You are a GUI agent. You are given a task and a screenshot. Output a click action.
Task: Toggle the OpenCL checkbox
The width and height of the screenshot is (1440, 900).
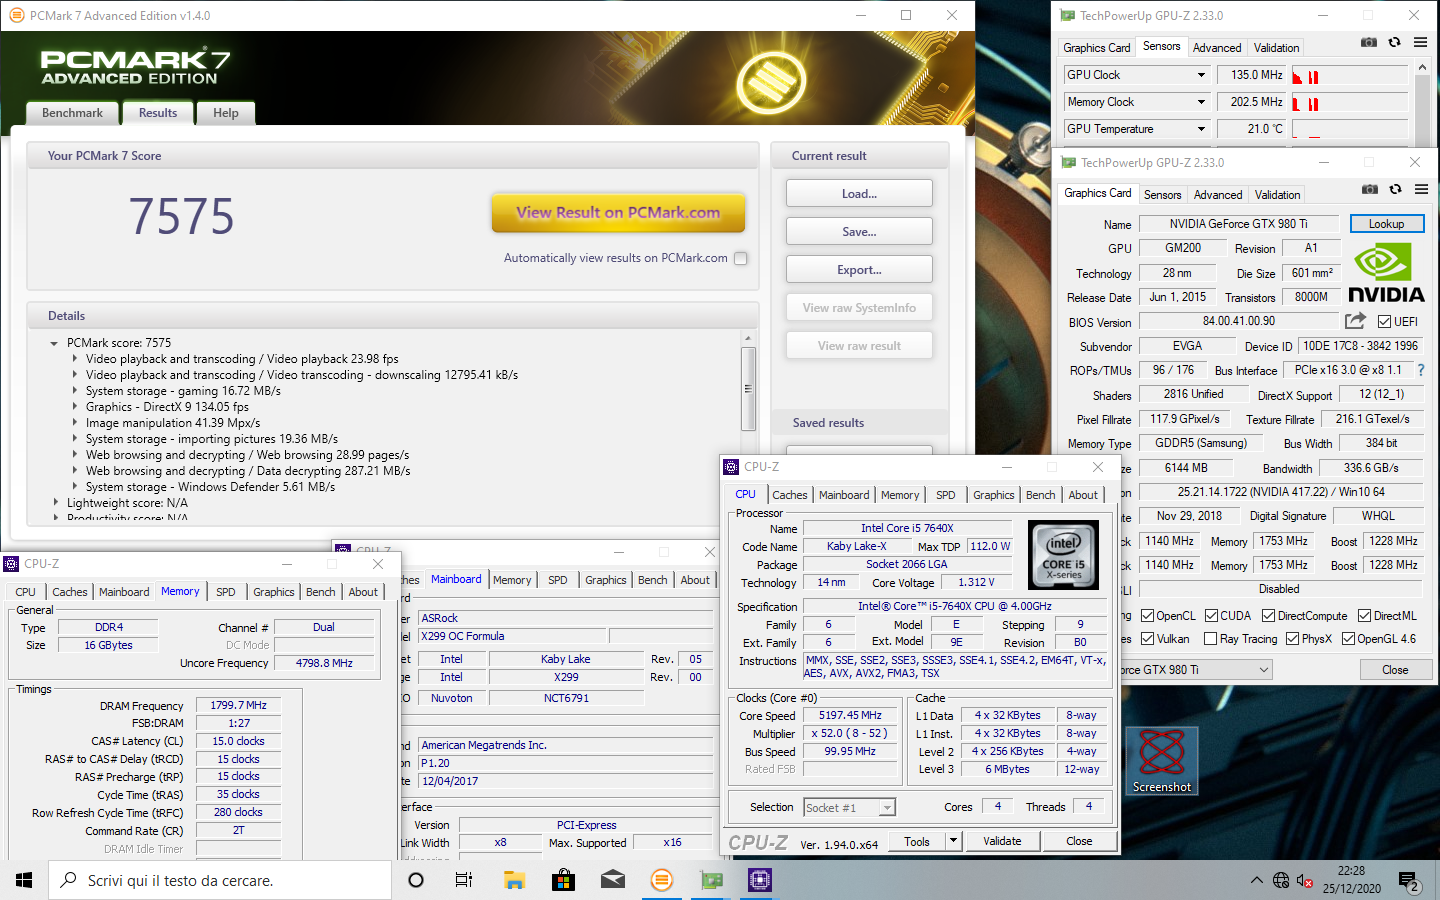1147,616
